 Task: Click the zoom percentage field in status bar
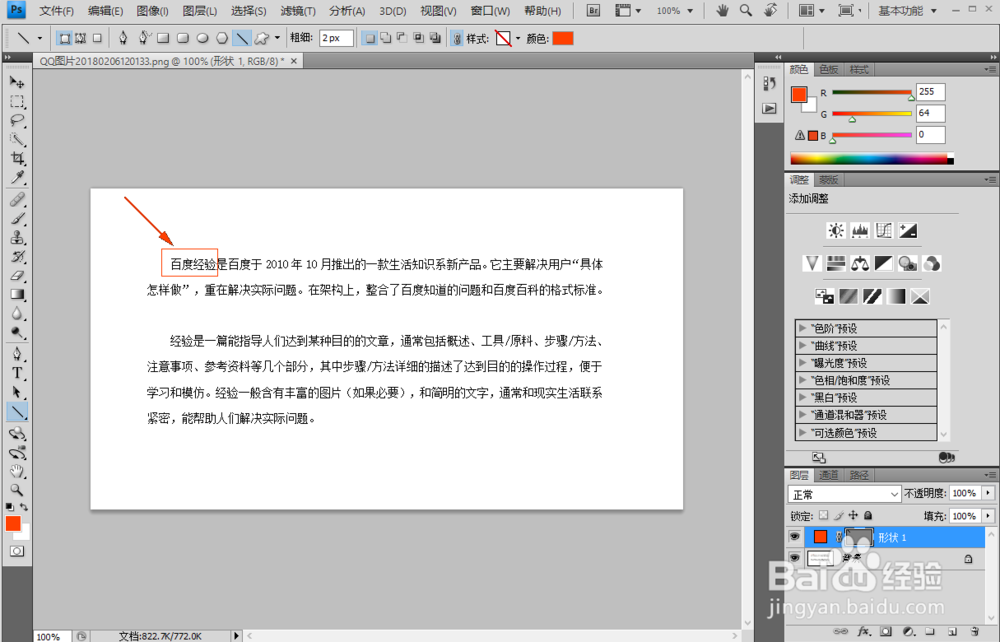click(50, 636)
